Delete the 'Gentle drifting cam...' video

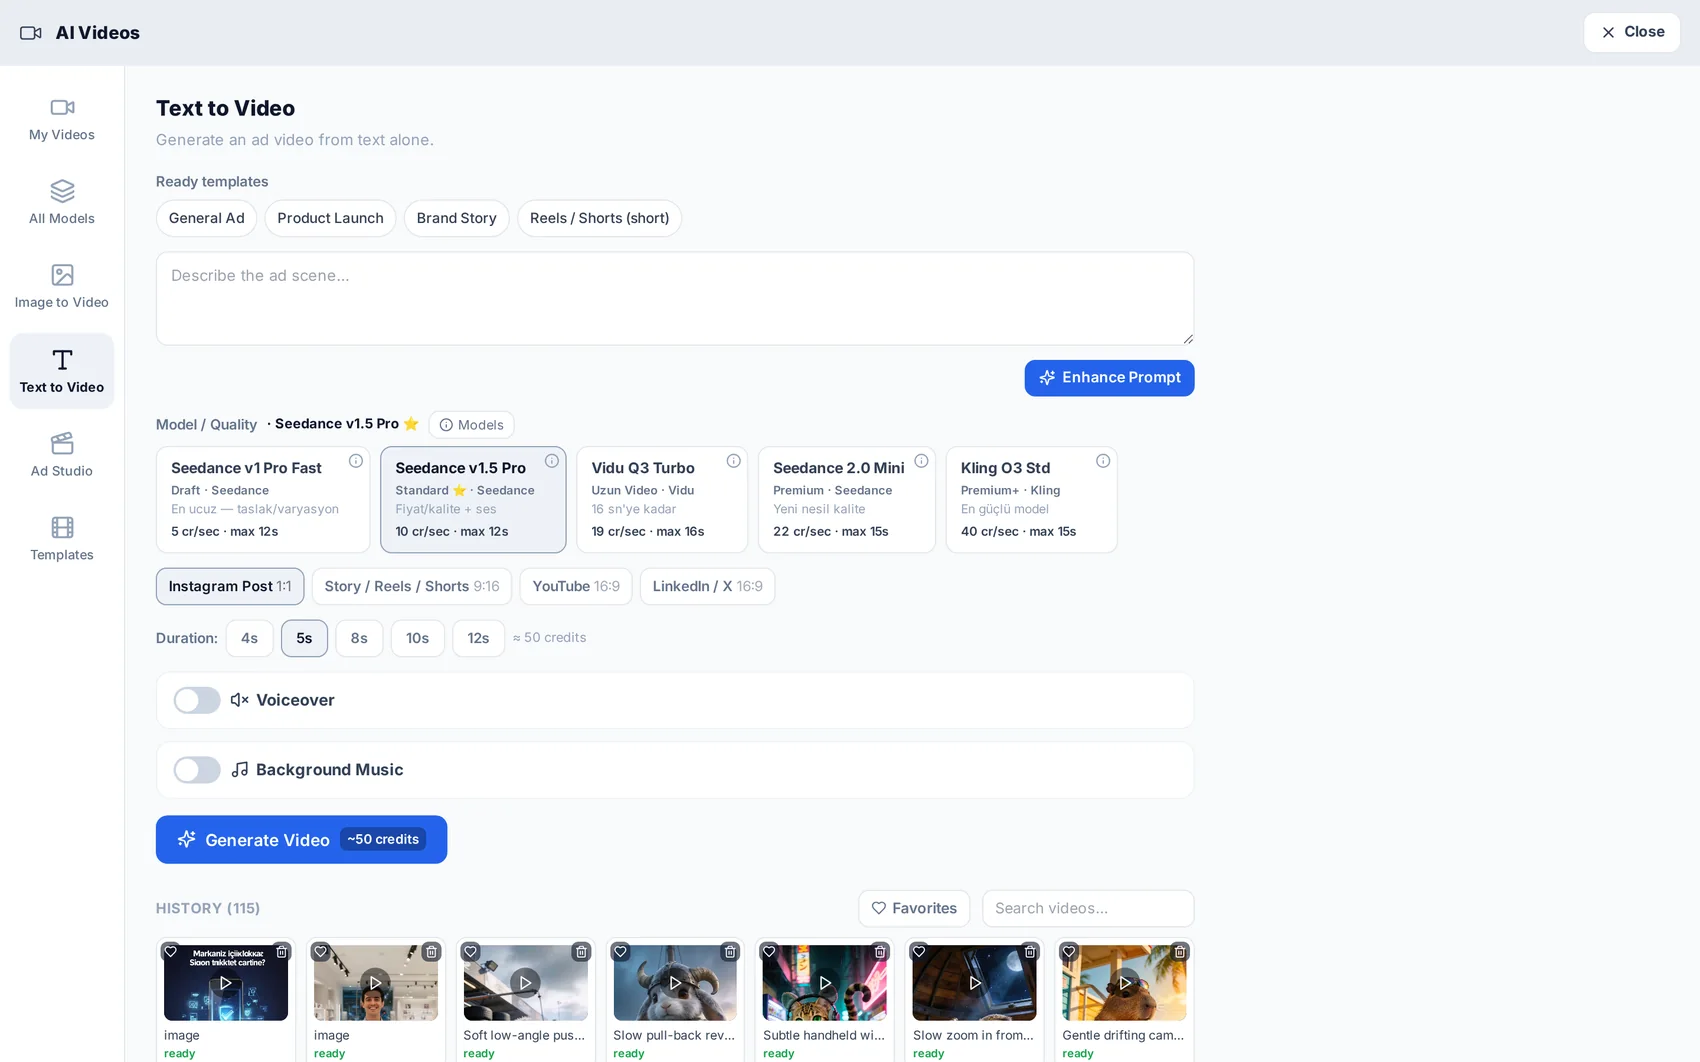point(1180,952)
